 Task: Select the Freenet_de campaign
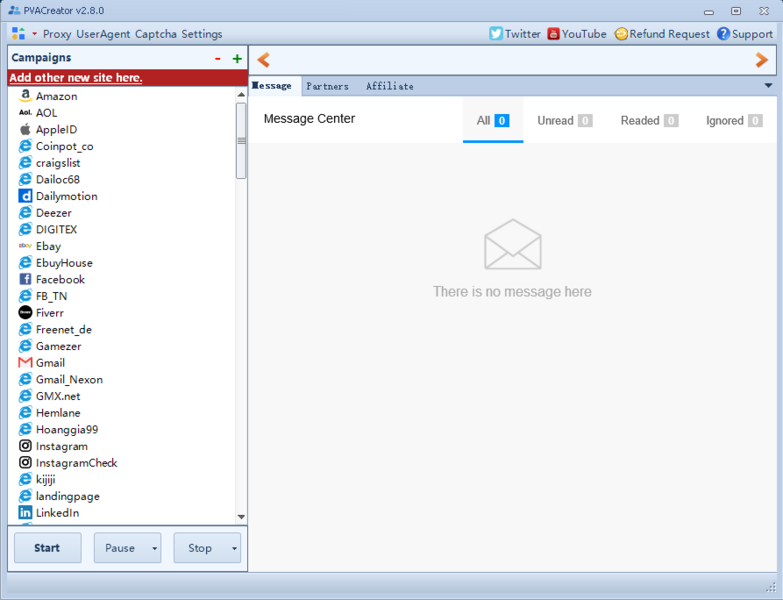[63, 329]
